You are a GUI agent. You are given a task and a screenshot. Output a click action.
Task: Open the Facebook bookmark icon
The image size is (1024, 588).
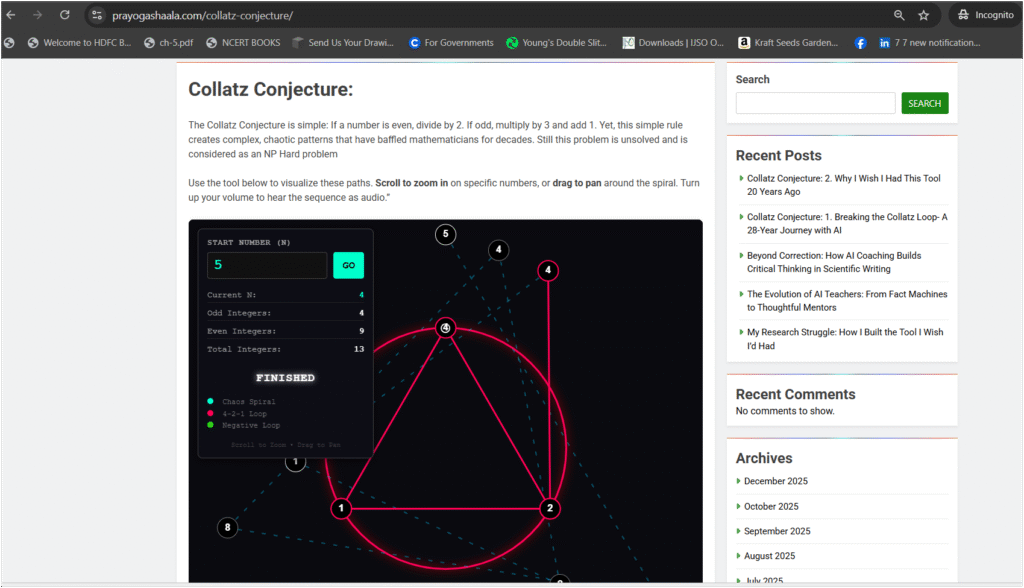(x=860, y=43)
